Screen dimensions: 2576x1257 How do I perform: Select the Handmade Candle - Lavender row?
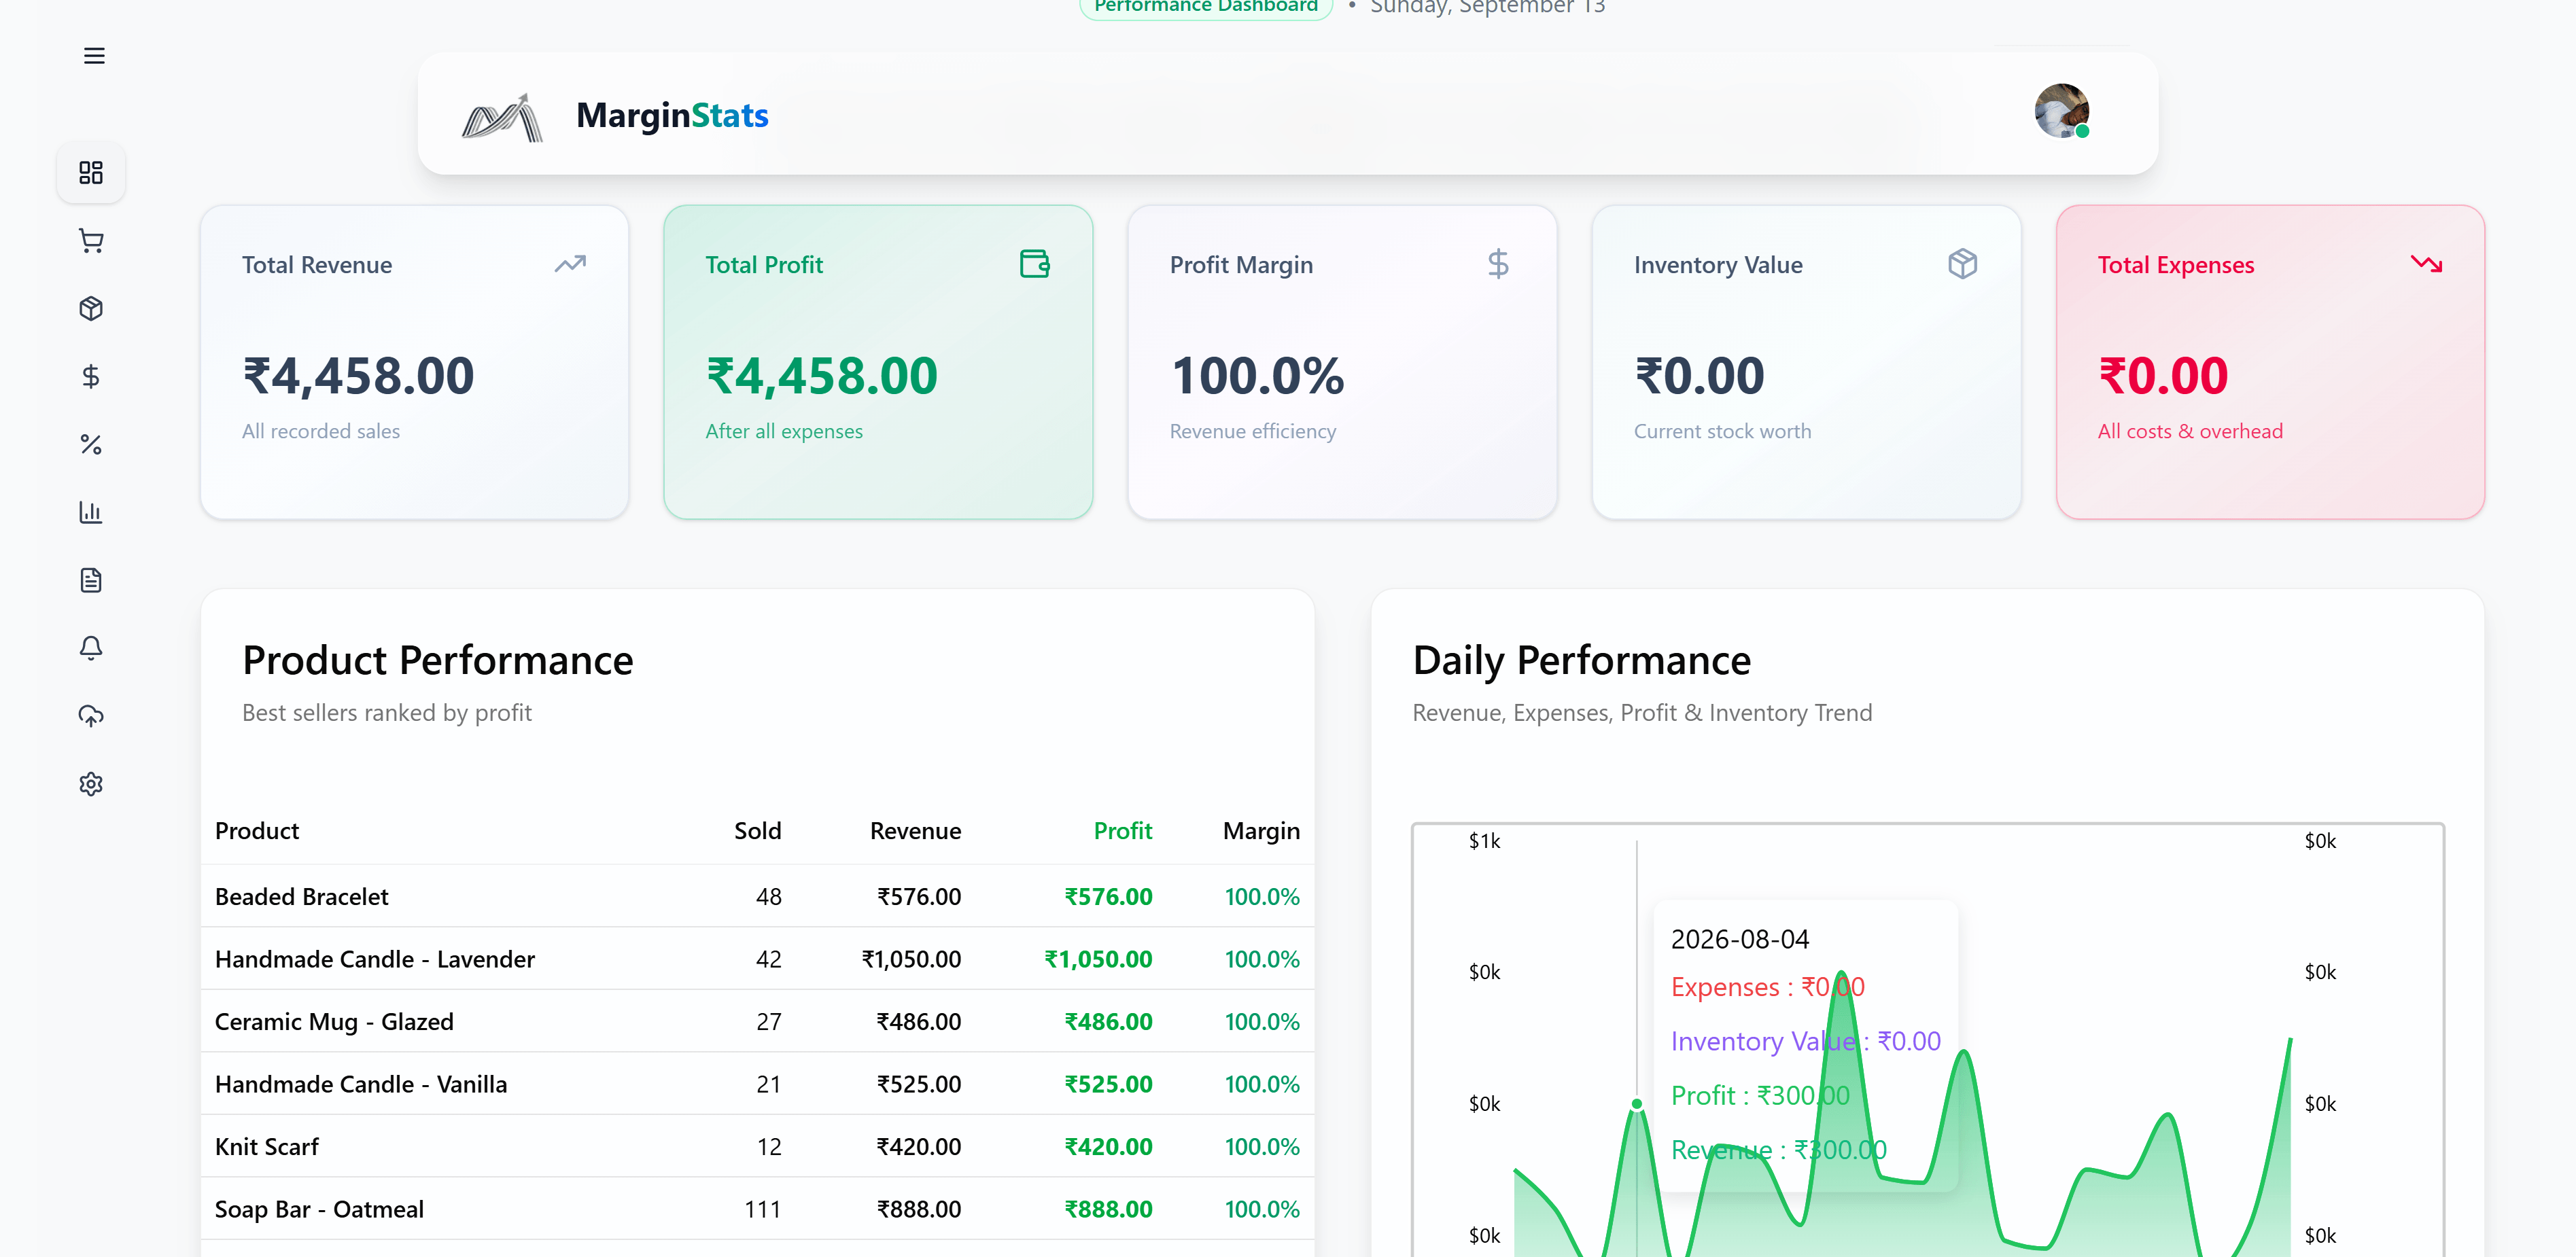click(x=757, y=959)
